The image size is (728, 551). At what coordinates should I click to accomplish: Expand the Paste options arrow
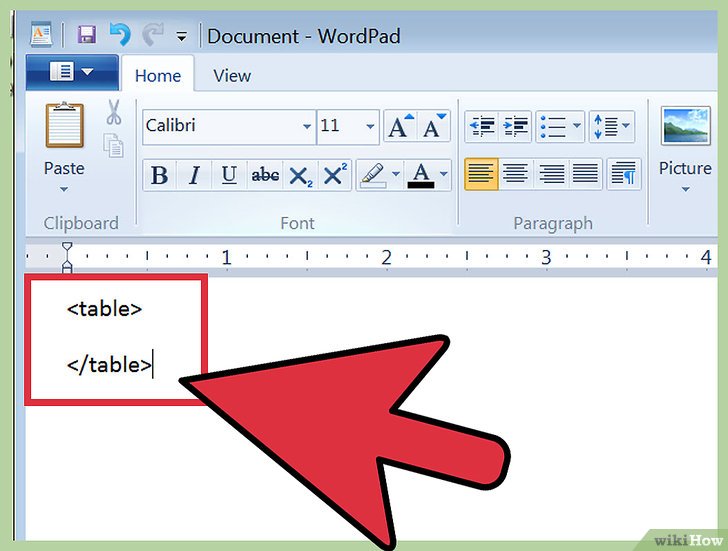click(x=64, y=189)
